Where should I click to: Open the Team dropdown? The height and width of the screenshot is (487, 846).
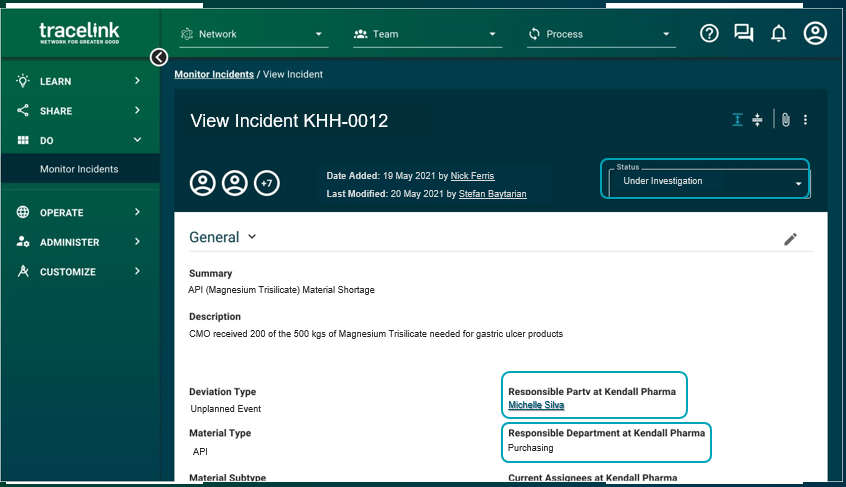click(427, 34)
